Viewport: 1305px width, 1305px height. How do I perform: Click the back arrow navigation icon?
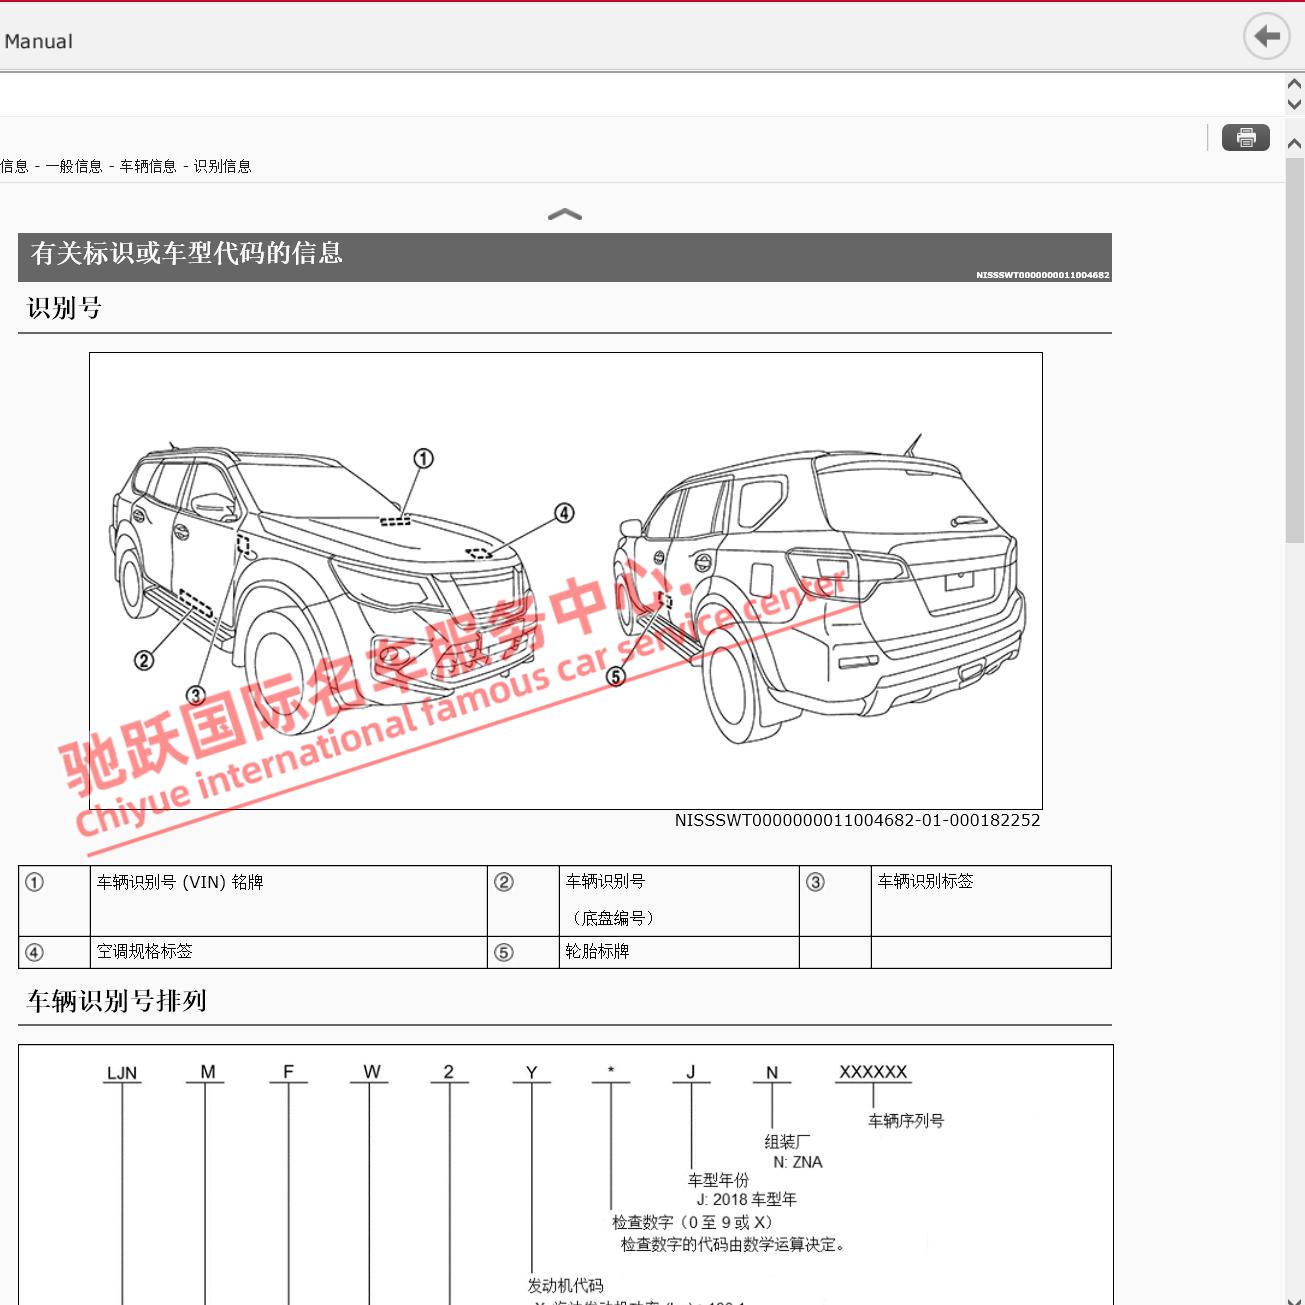point(1265,36)
